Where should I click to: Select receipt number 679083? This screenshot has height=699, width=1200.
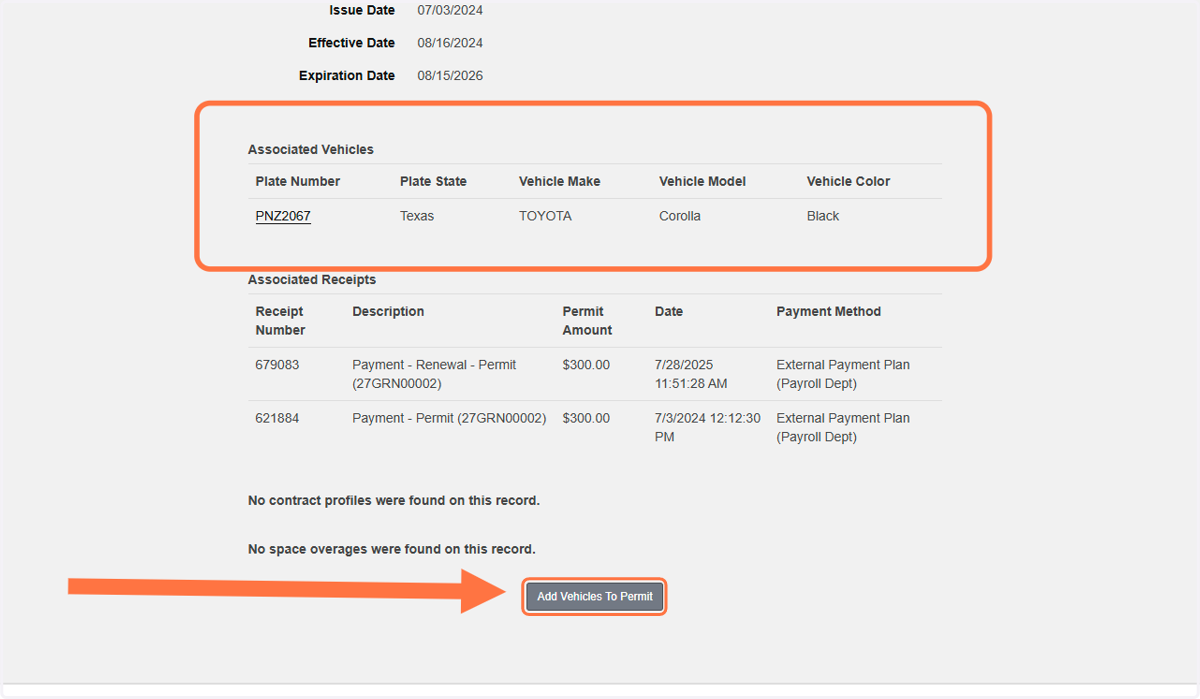[x=277, y=365]
